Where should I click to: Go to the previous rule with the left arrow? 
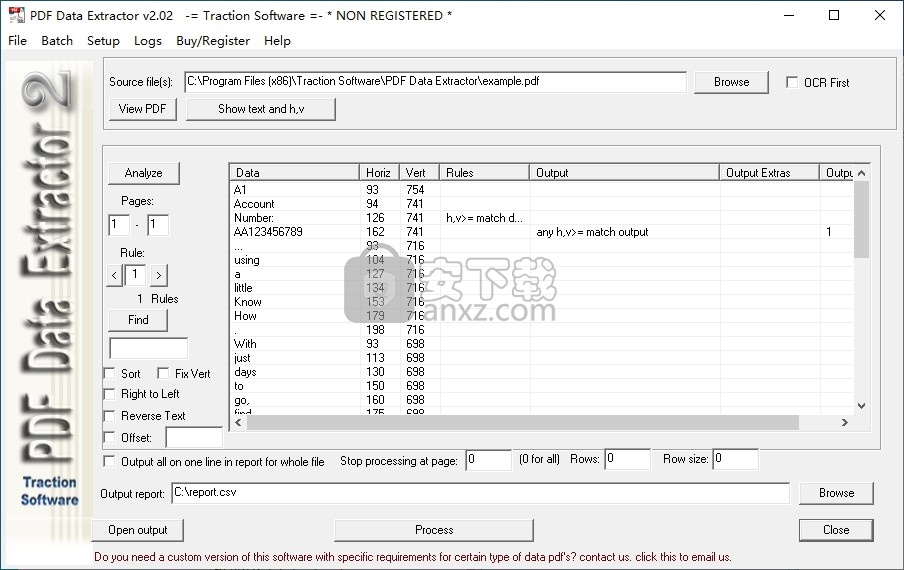tap(114, 275)
